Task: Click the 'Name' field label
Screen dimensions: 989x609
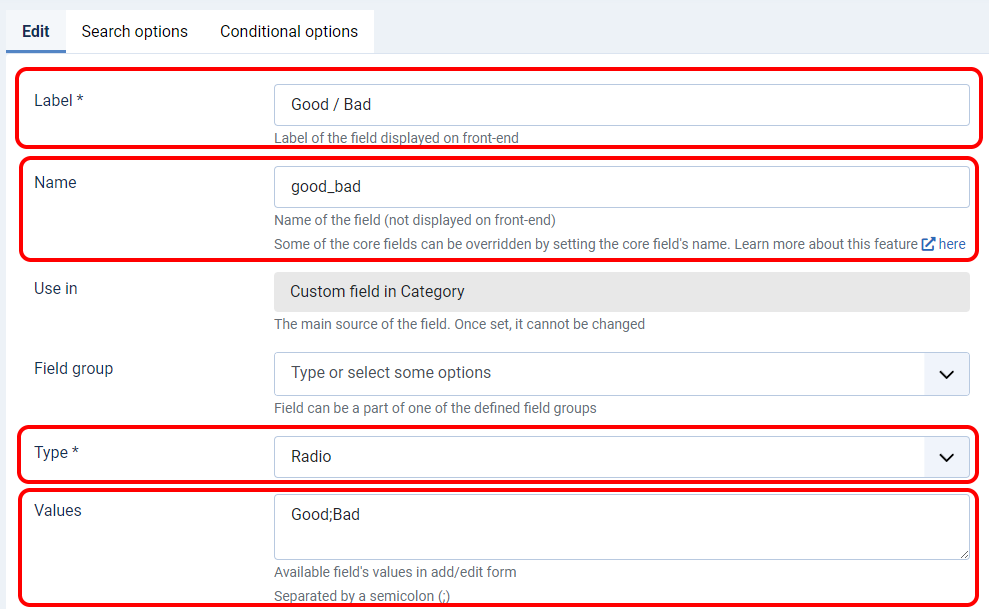Action: click(56, 182)
